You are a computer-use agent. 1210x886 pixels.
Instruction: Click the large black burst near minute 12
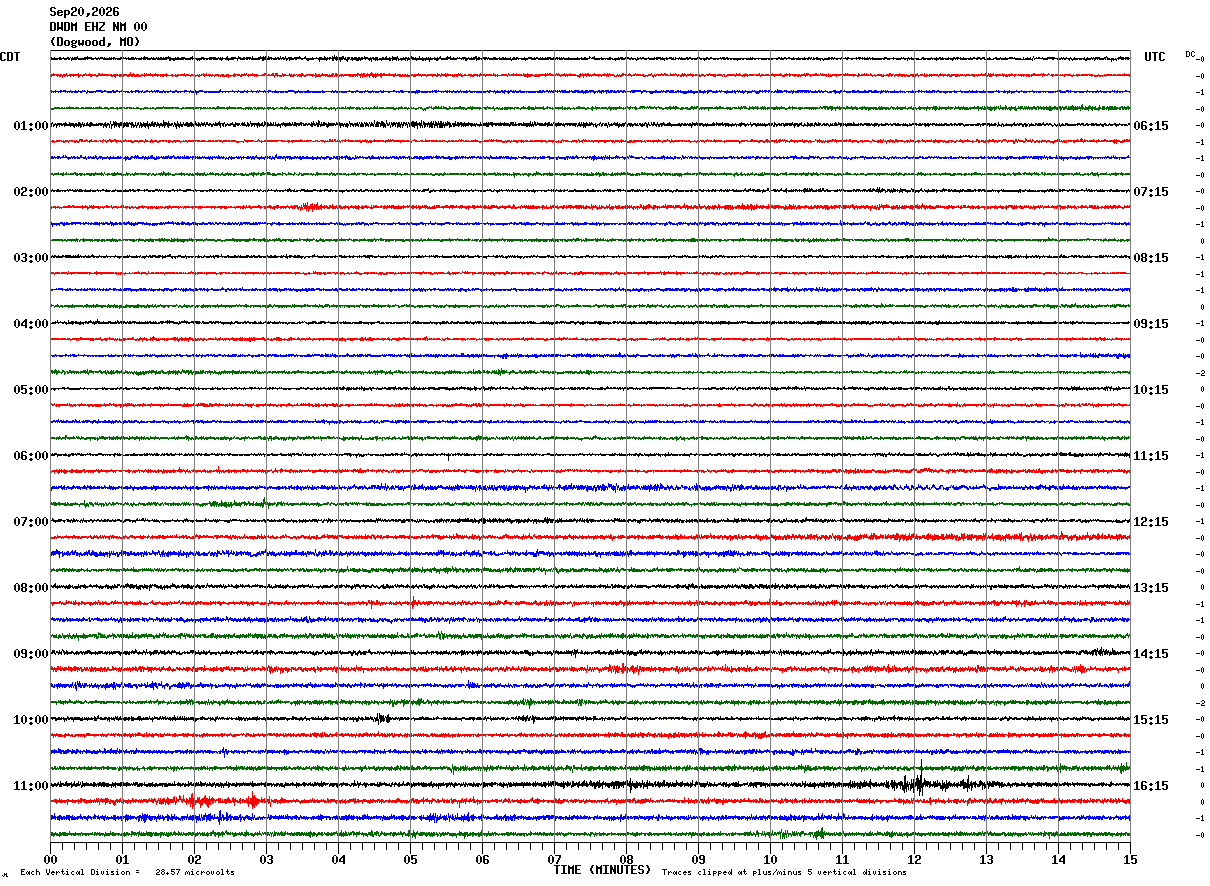coord(916,782)
